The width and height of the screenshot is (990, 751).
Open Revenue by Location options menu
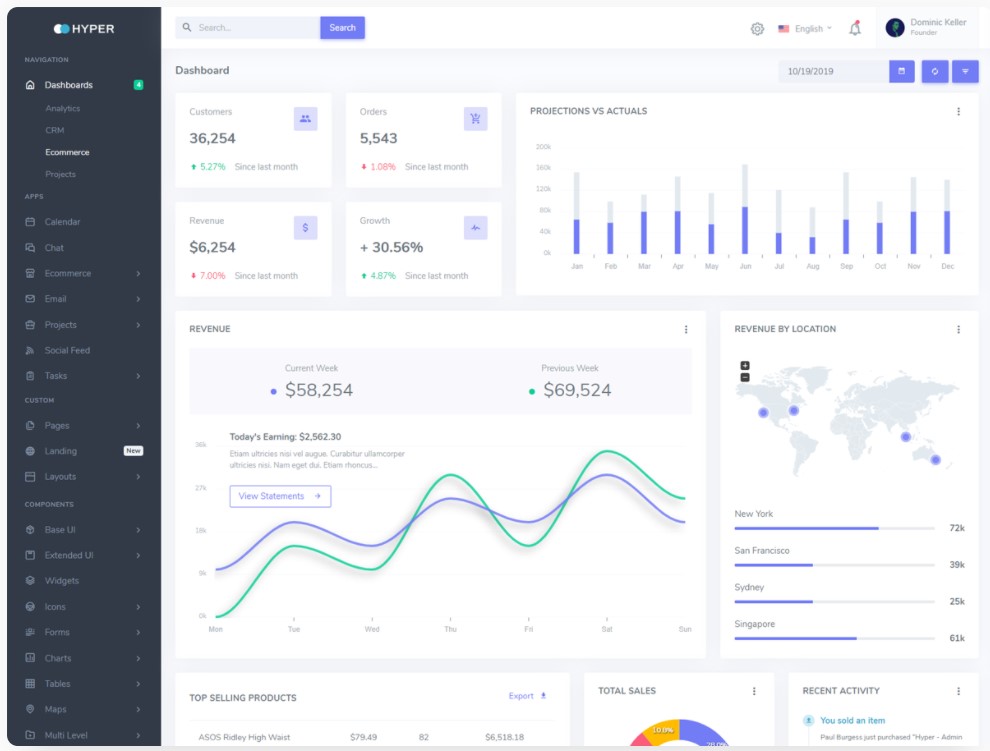(958, 329)
